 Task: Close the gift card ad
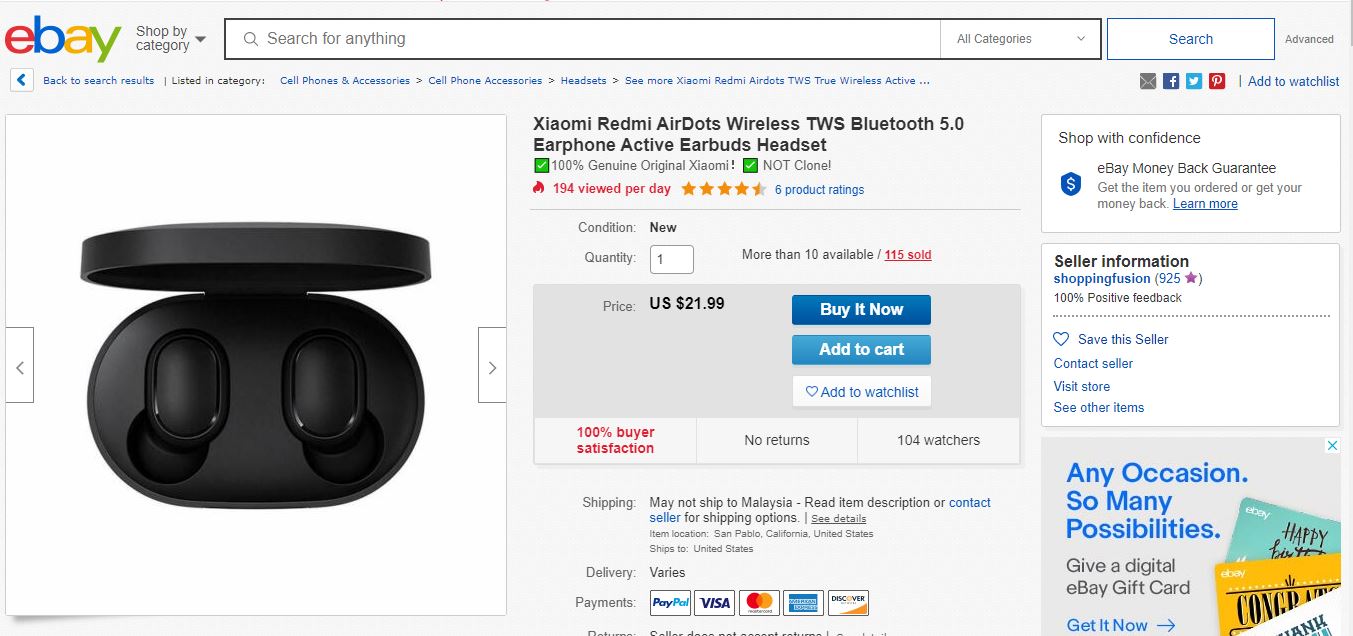click(x=1331, y=446)
